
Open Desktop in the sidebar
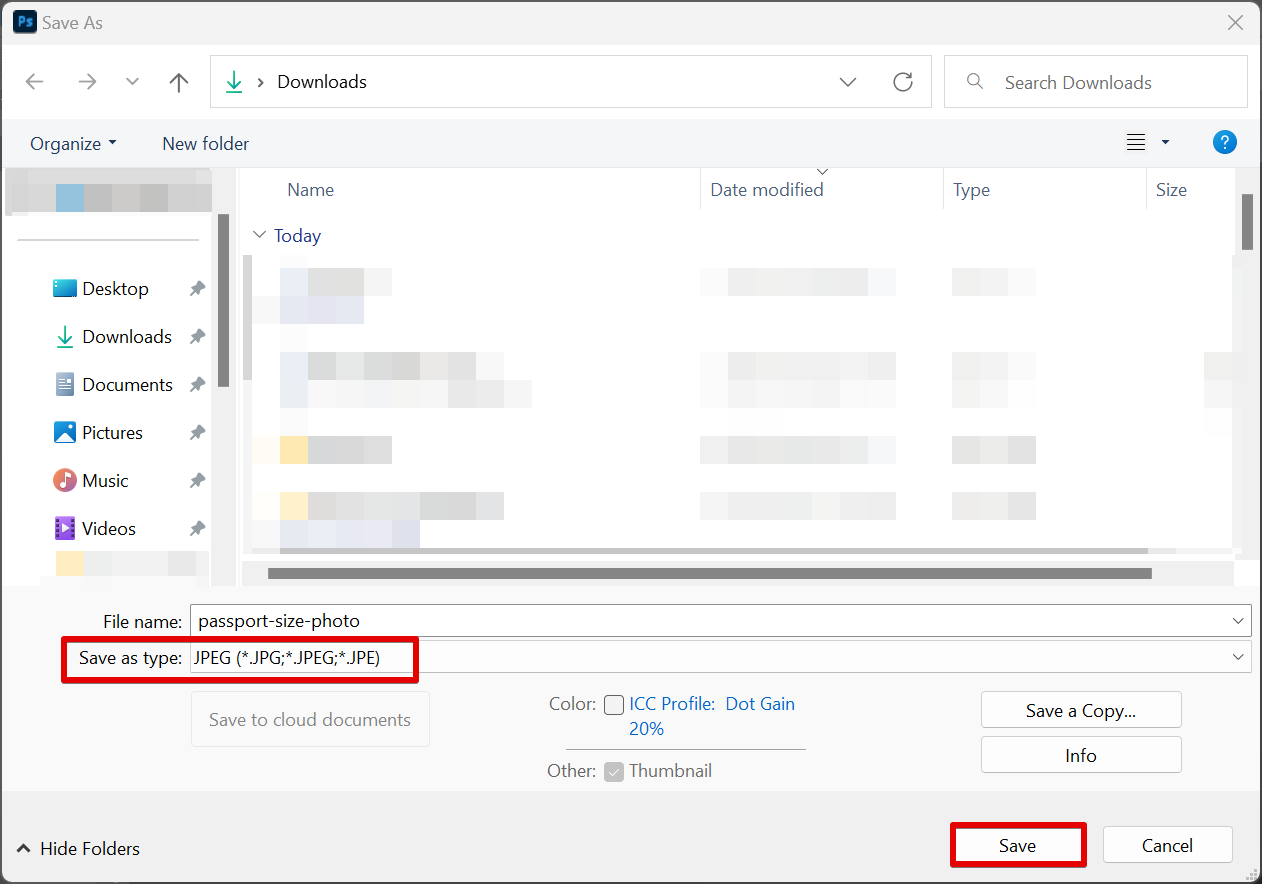click(115, 289)
